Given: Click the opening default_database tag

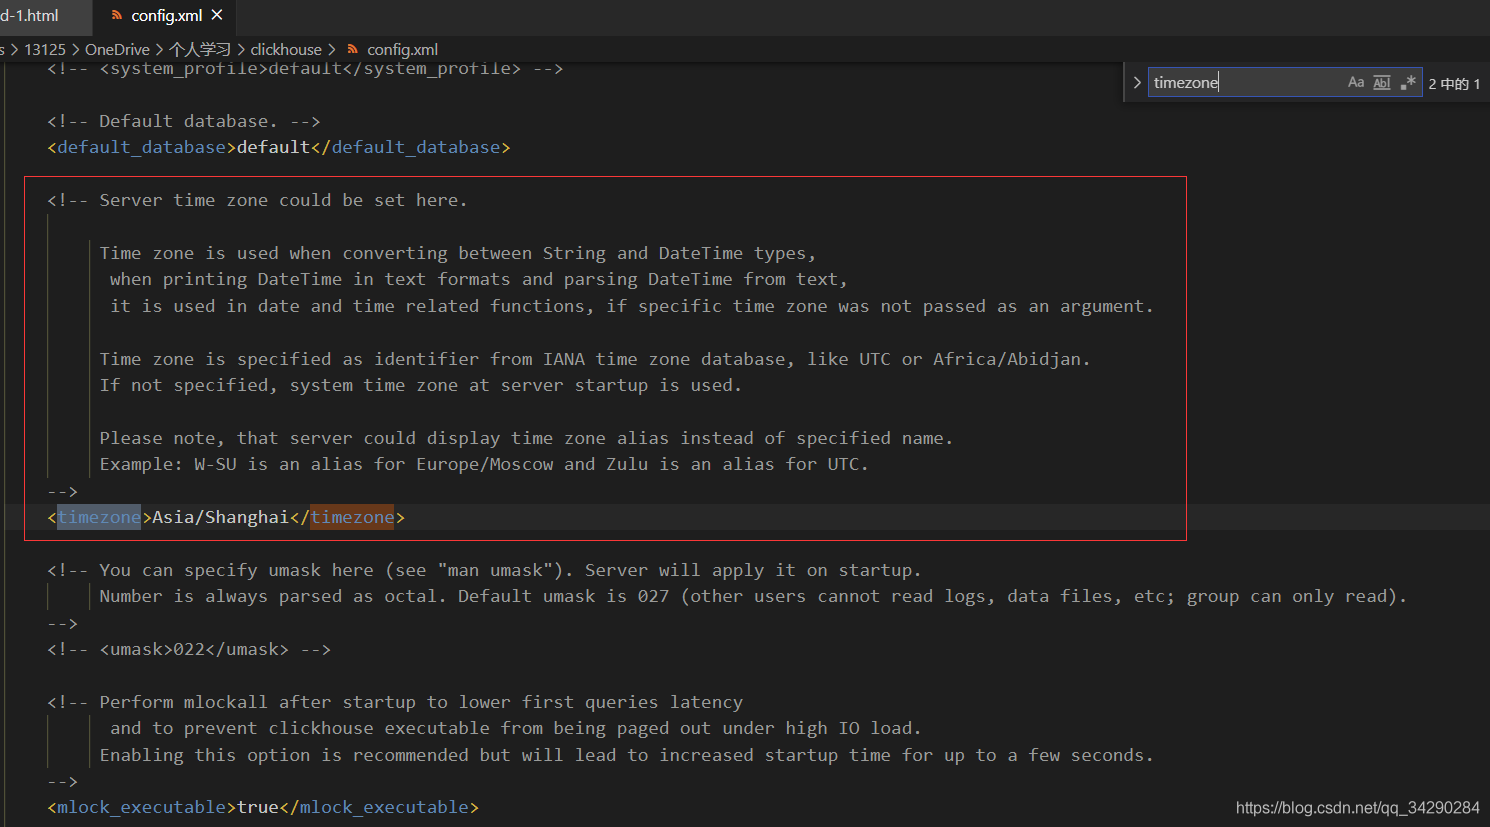Looking at the screenshot, I should tap(142, 147).
